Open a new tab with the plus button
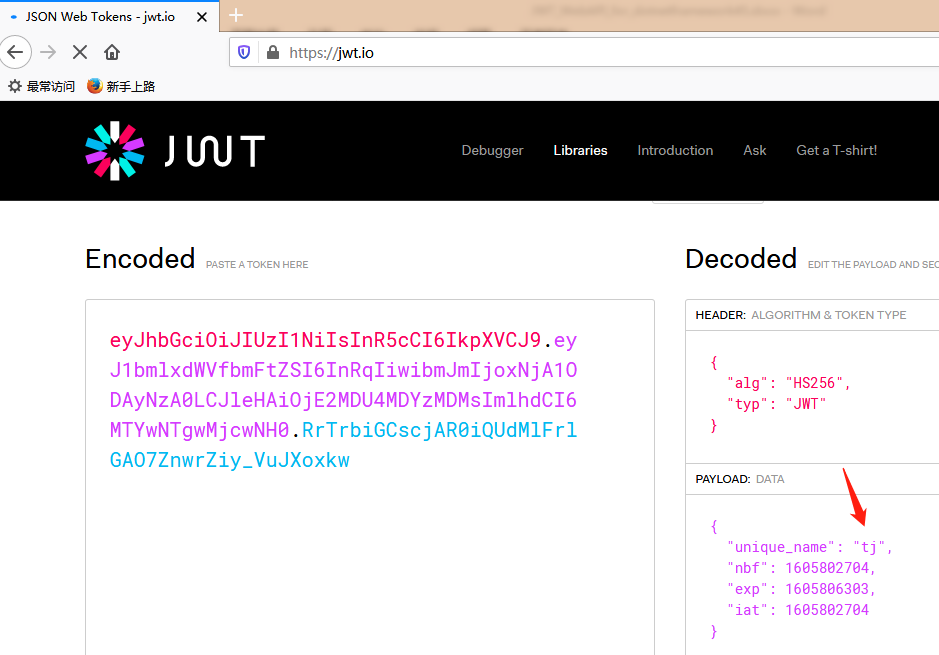939x655 pixels. pyautogui.click(x=236, y=15)
